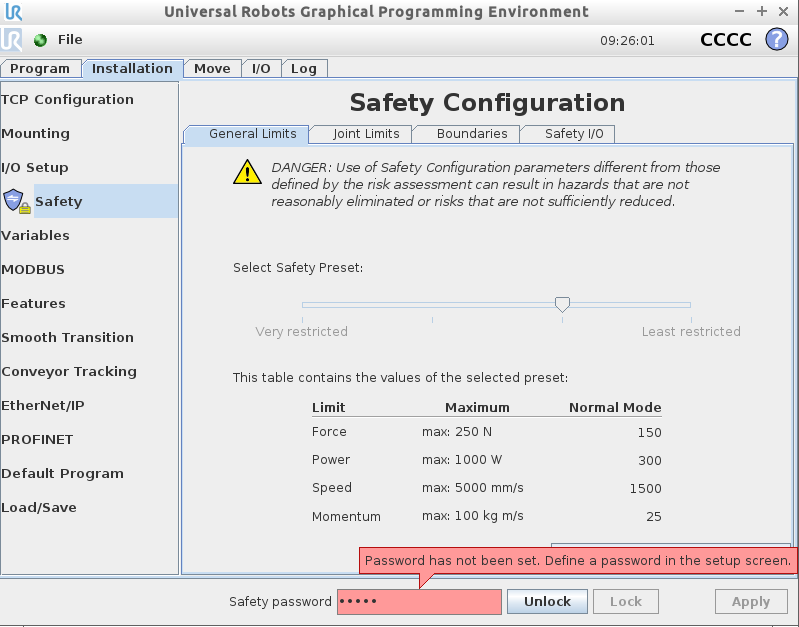799x627 pixels.
Task: Click the Power normal mode value 300
Action: [650, 461]
